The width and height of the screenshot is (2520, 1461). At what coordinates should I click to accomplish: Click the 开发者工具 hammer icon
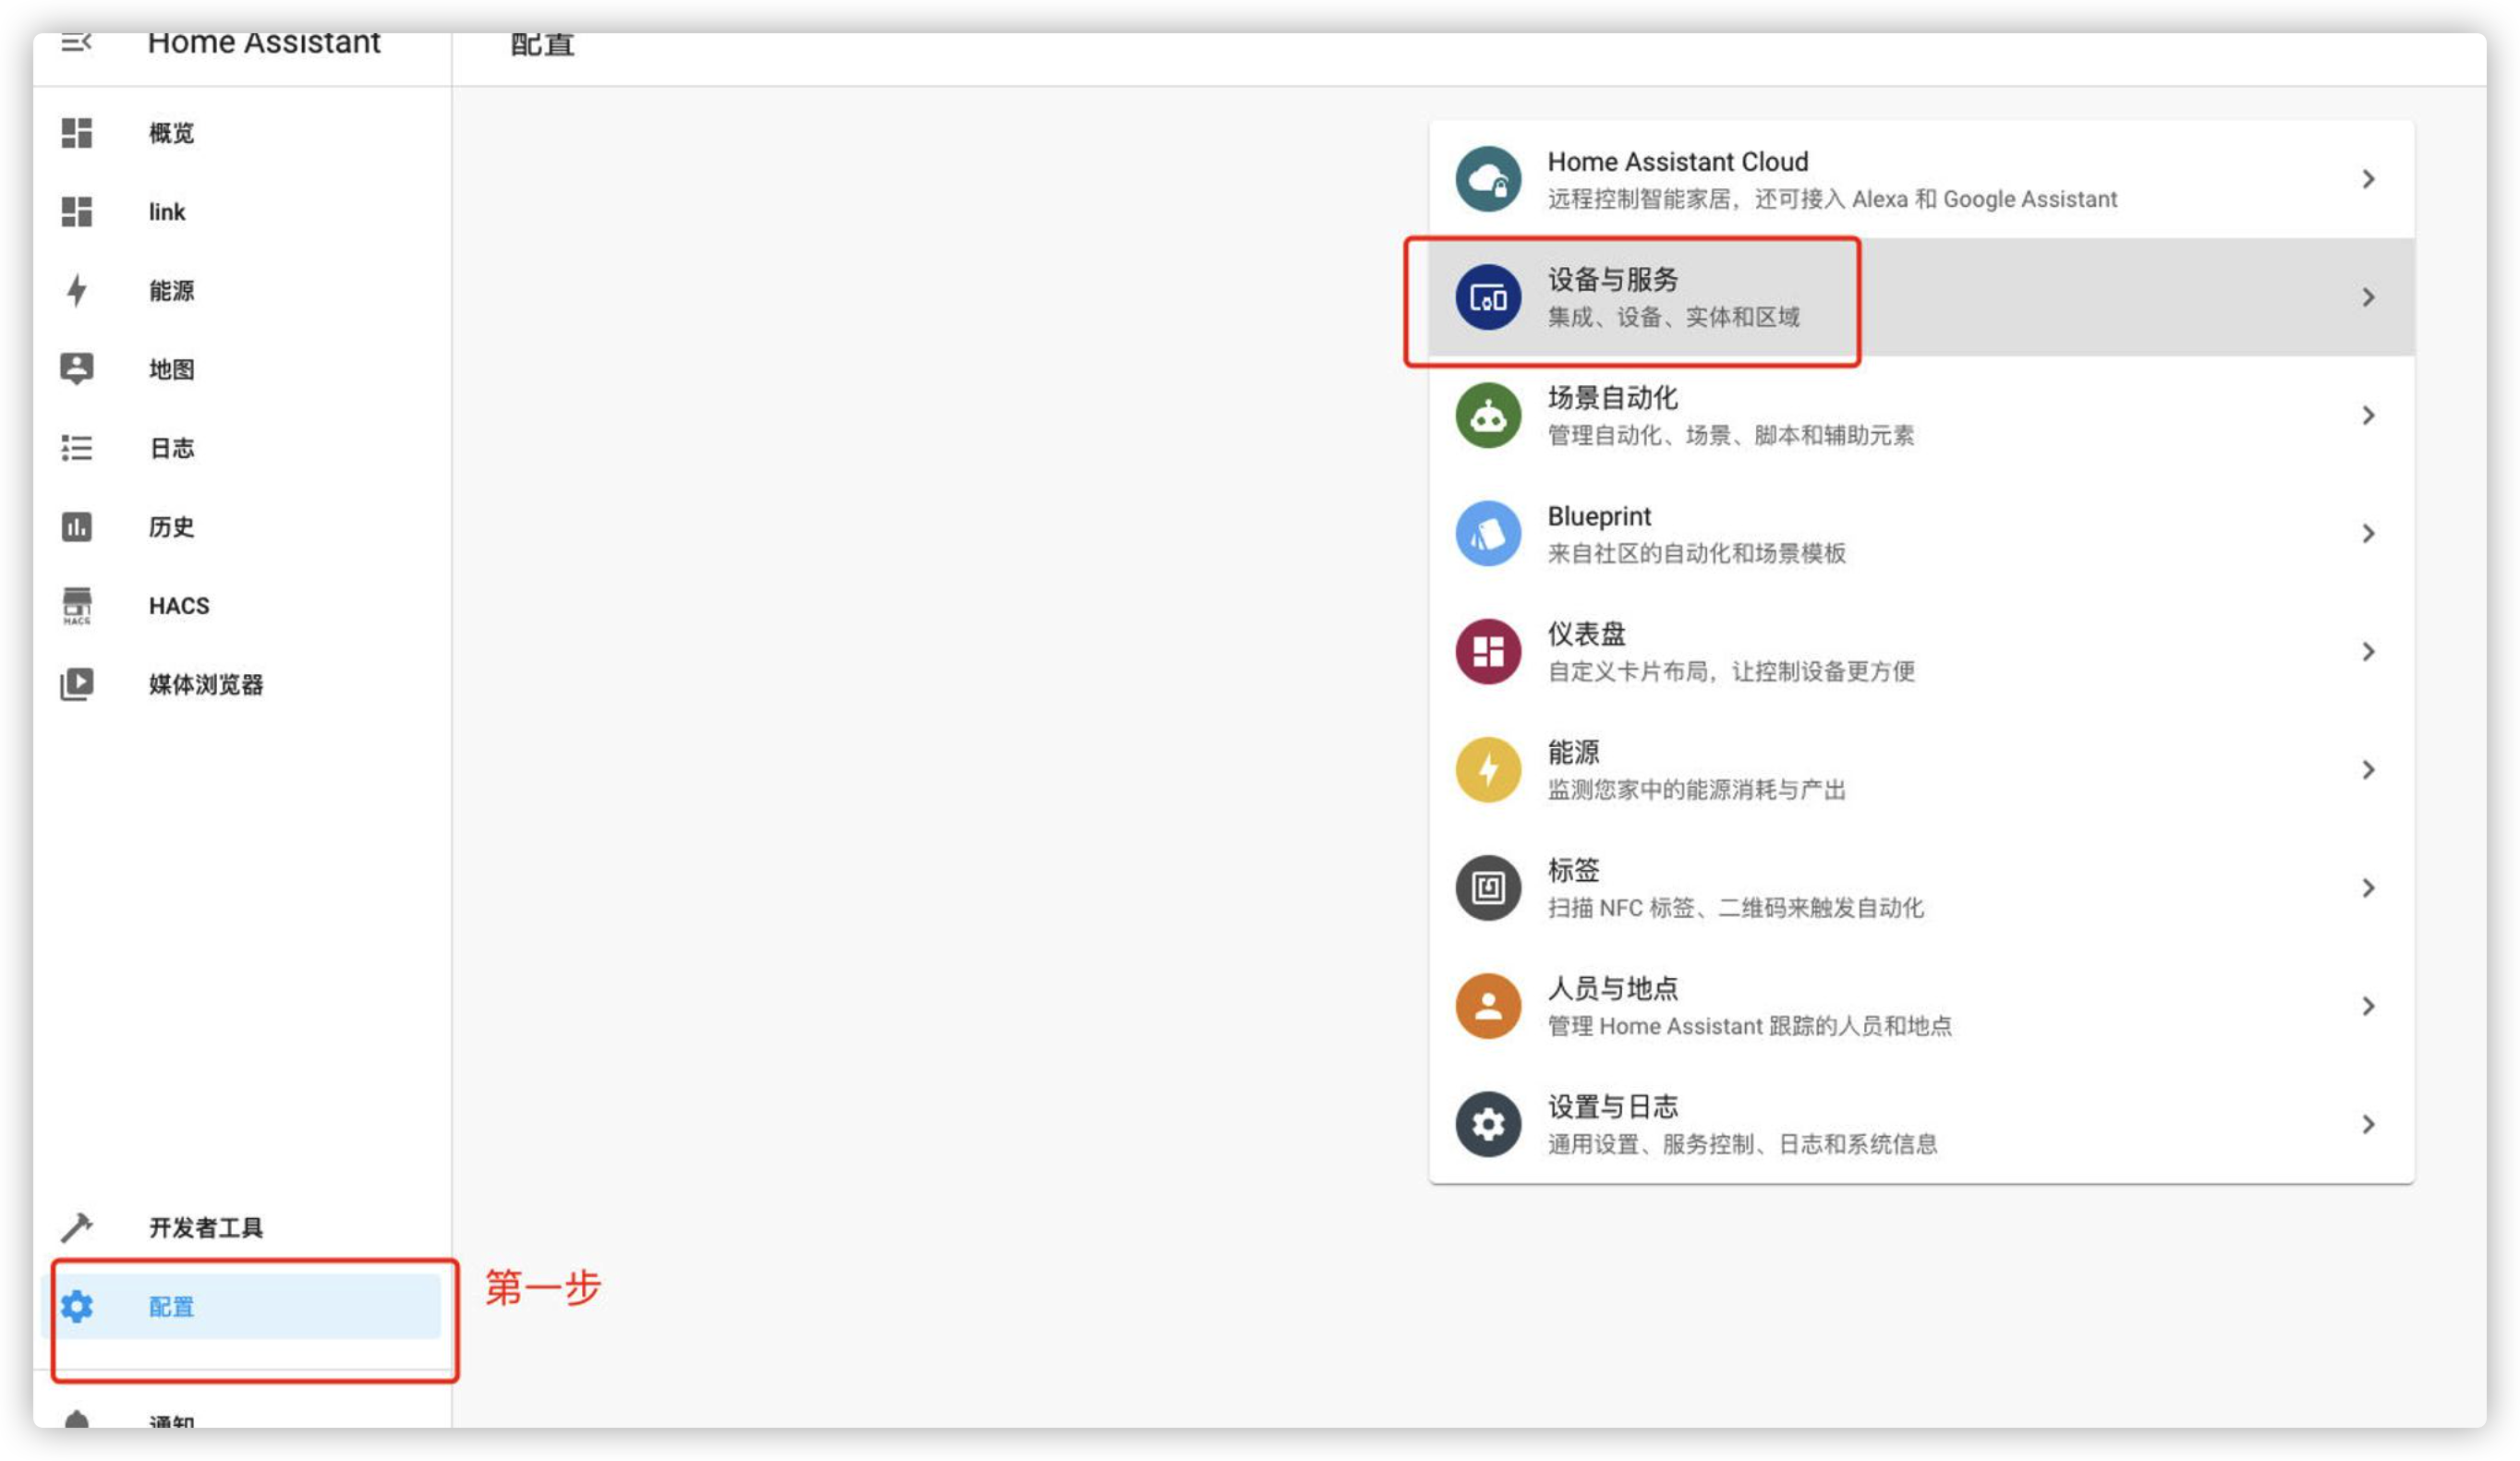click(76, 1227)
